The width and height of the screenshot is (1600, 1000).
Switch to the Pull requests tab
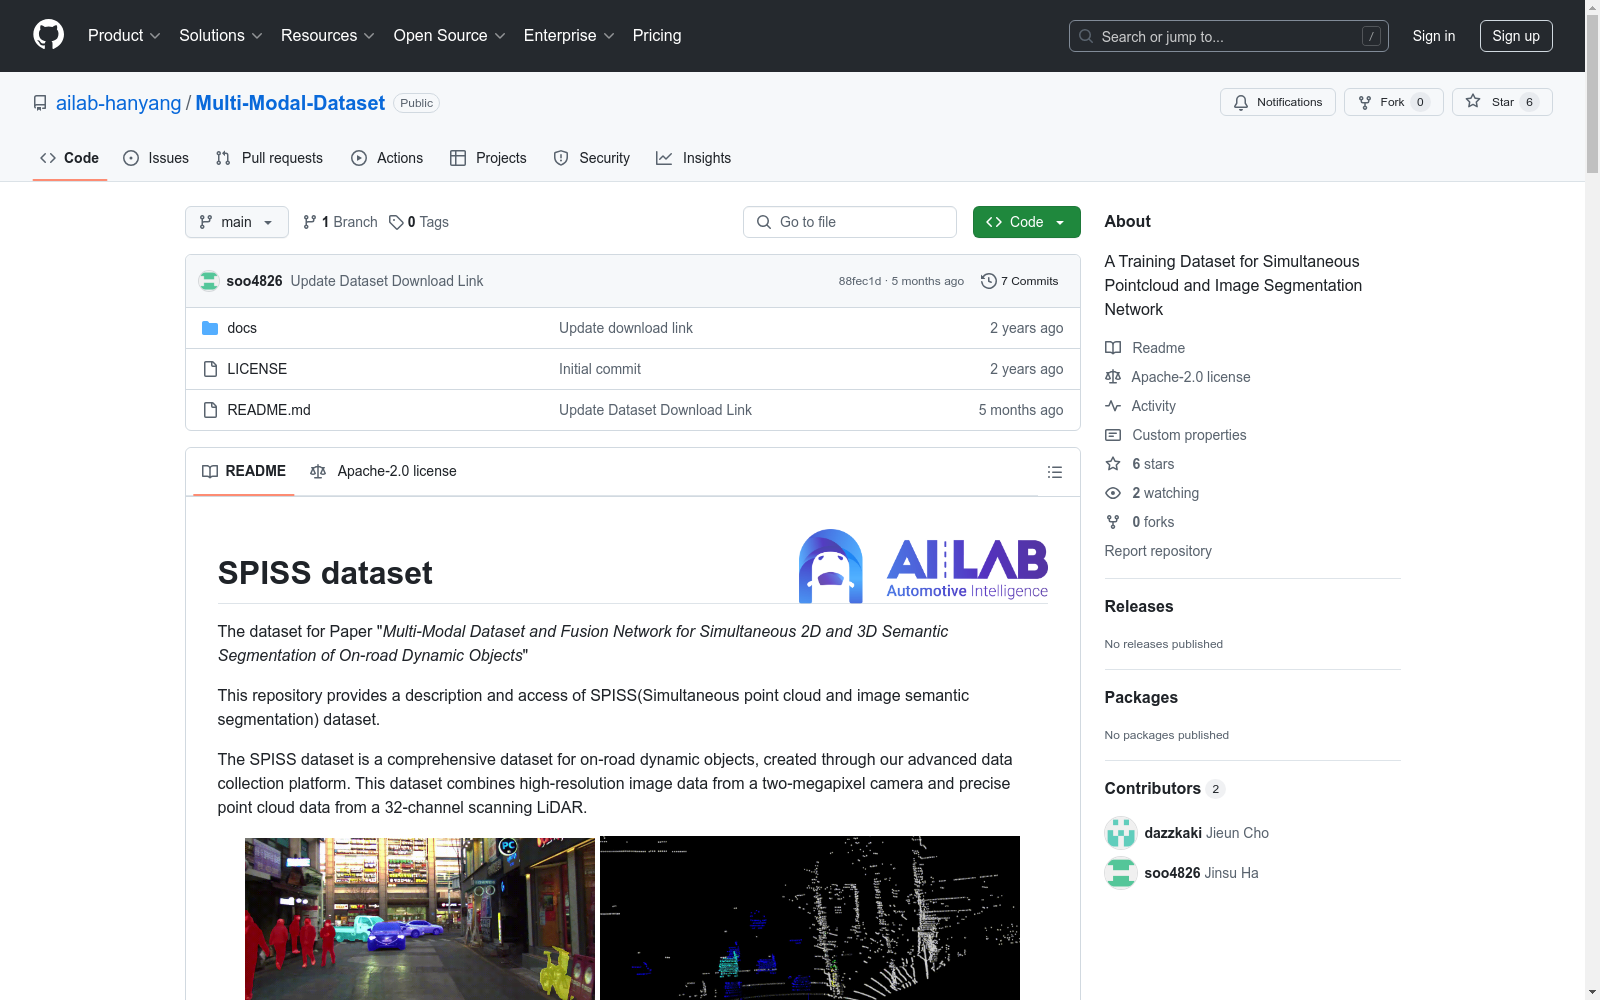269,158
